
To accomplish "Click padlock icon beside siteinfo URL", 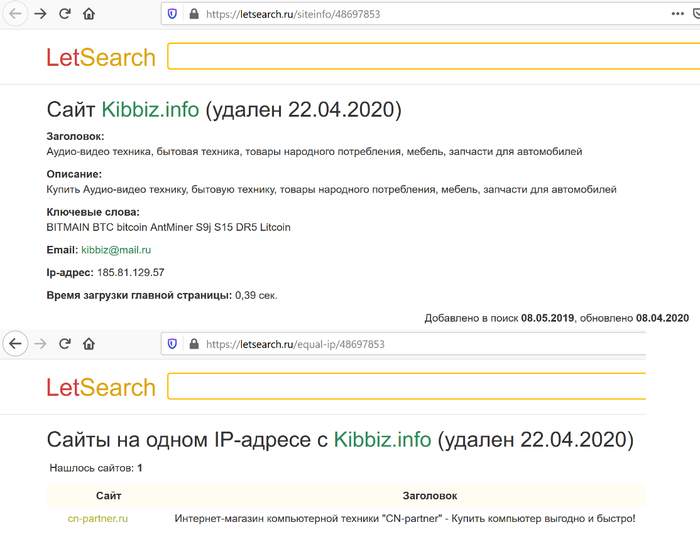I will 194,14.
